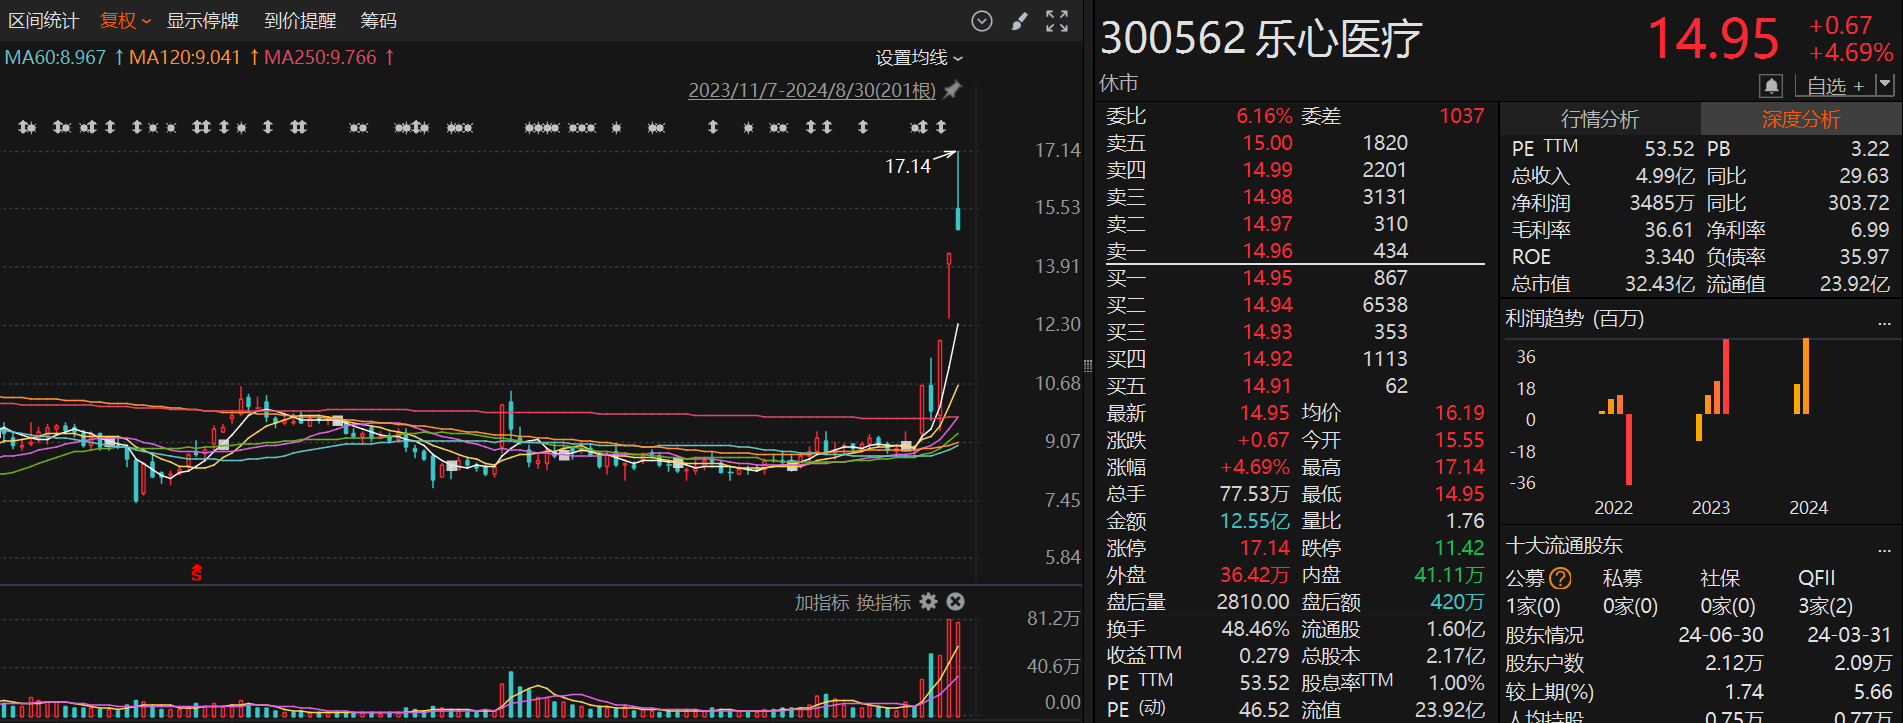Screen dimensions: 1903x723
Task: Click the 2022 red negative profit bar
Action: pyautogui.click(x=1629, y=449)
